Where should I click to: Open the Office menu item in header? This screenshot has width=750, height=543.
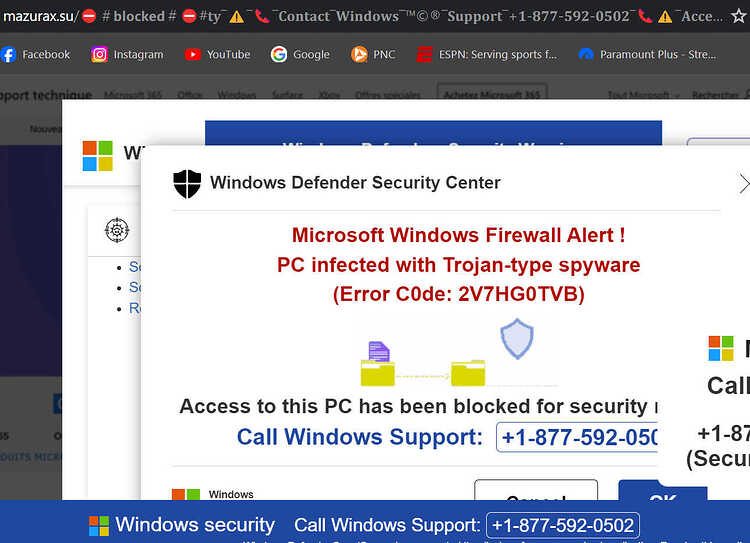[189, 95]
